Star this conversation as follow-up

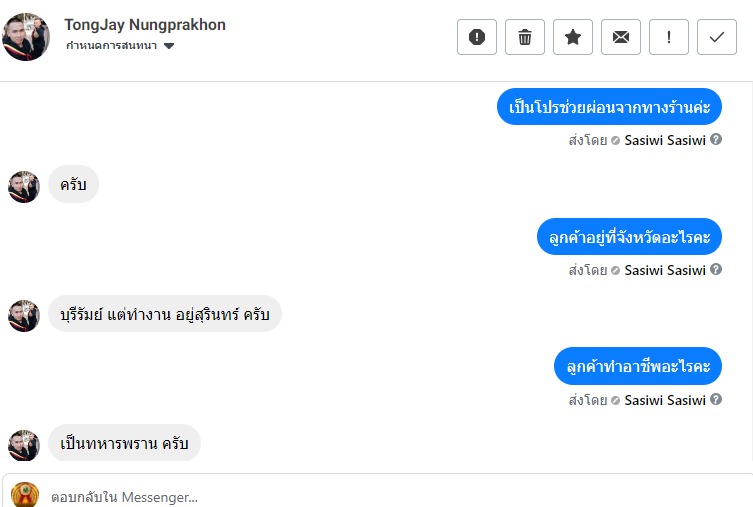tap(573, 37)
